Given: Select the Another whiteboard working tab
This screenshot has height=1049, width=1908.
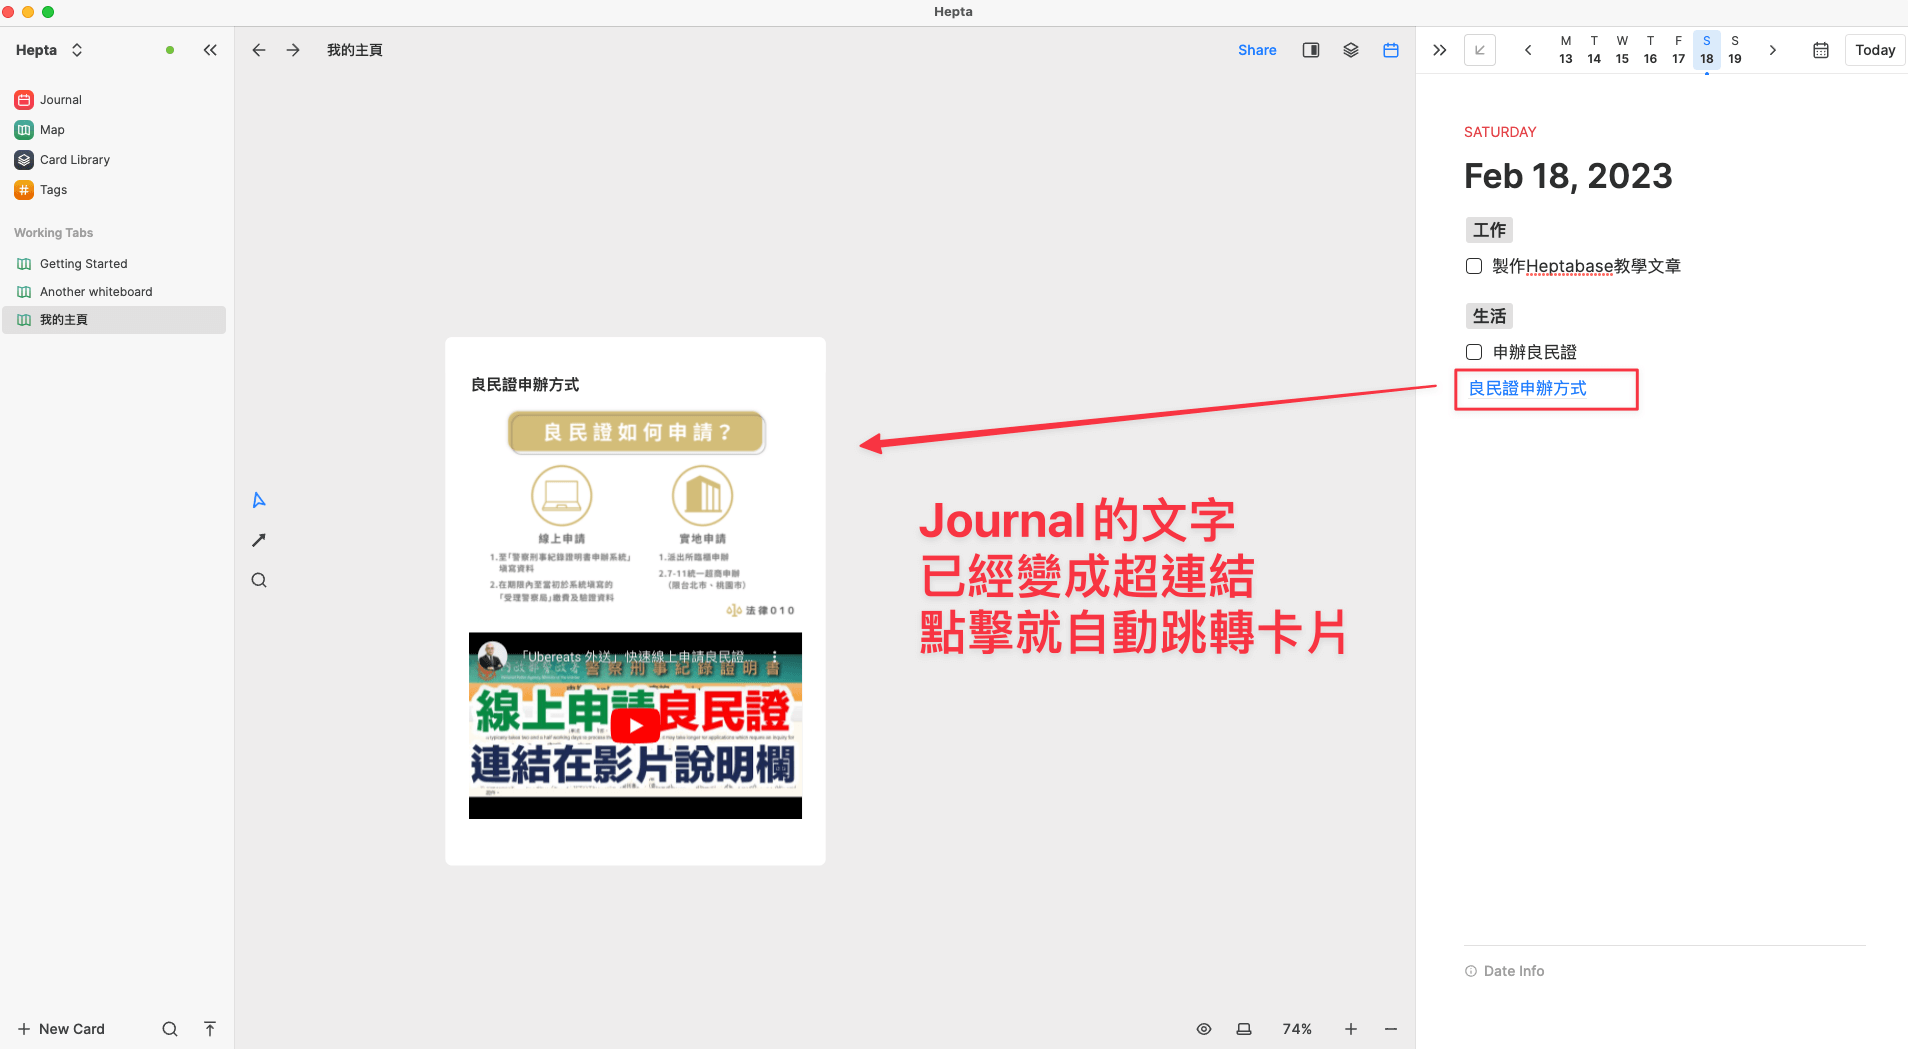Looking at the screenshot, I should (x=95, y=291).
